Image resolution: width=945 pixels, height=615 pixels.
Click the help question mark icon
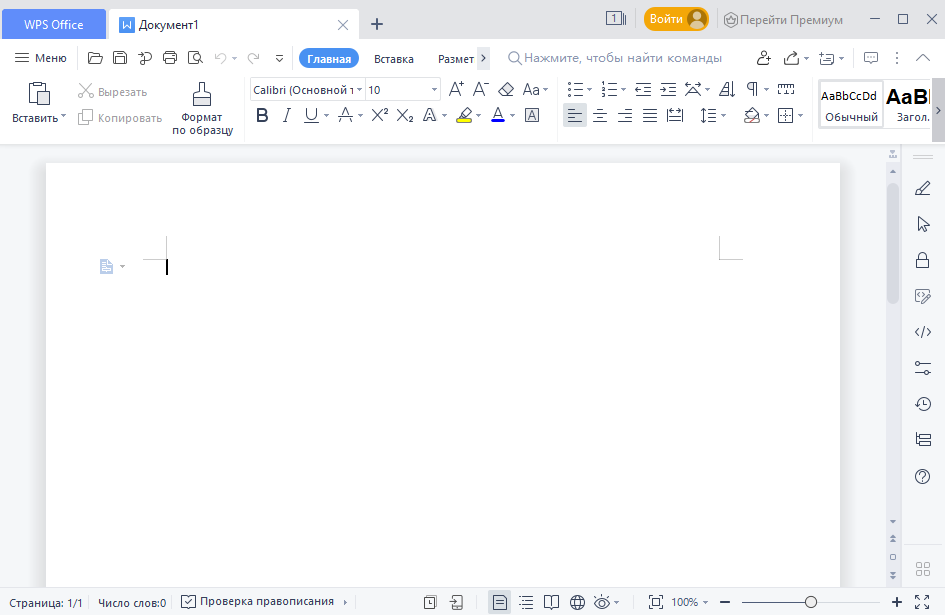(x=923, y=477)
